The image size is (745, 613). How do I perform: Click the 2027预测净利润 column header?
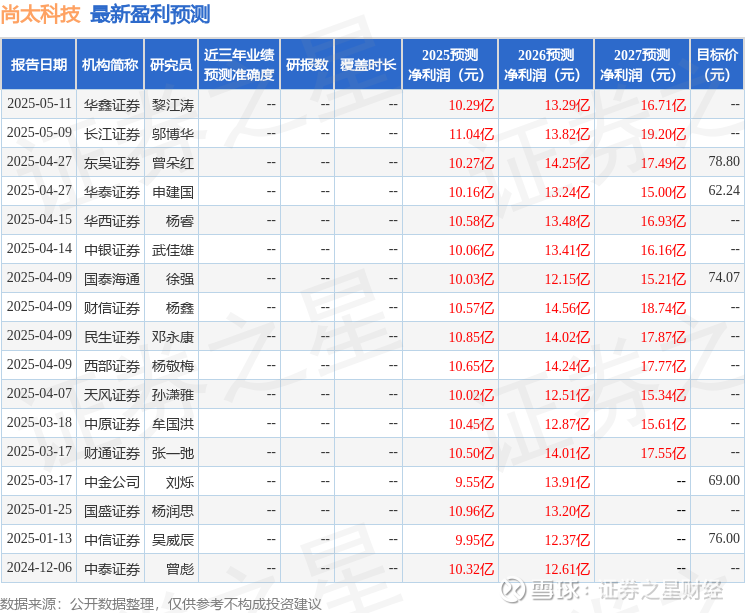click(642, 65)
